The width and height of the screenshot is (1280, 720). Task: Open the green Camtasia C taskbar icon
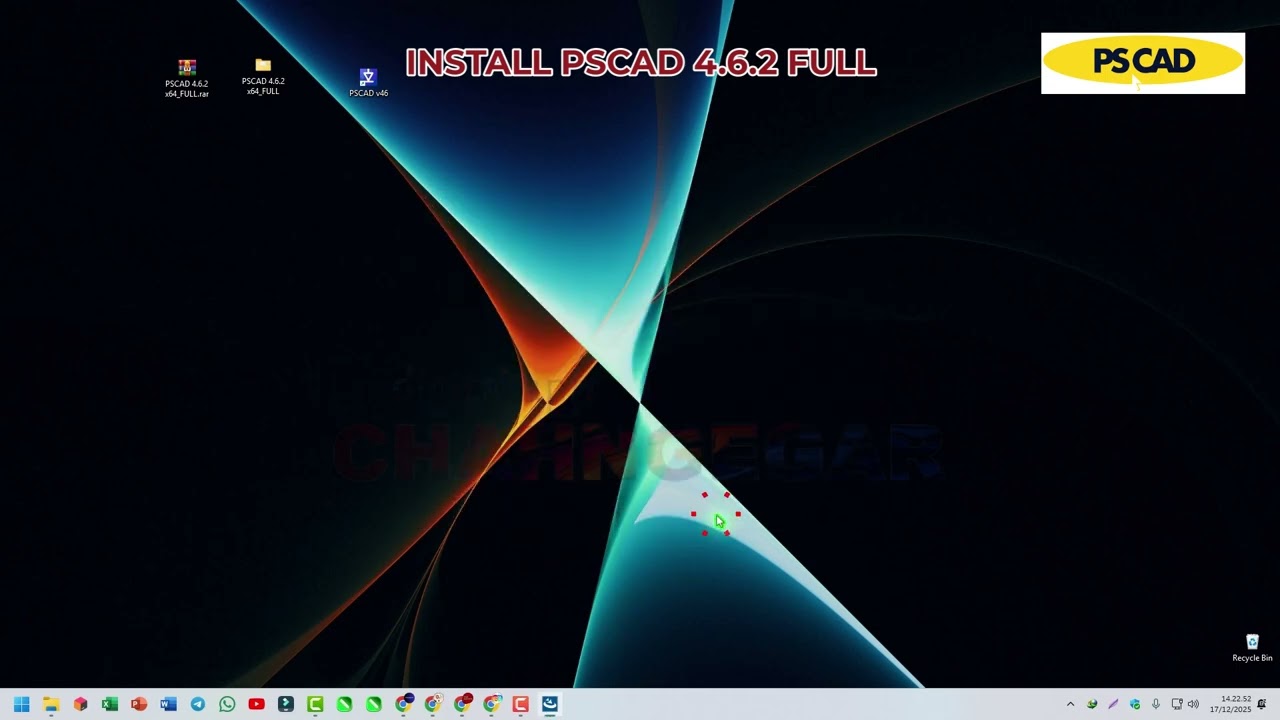pyautogui.click(x=315, y=704)
